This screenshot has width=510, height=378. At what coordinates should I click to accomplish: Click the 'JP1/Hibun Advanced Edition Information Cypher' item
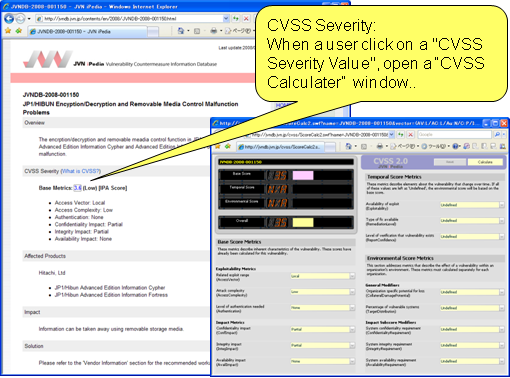[x=110, y=288]
